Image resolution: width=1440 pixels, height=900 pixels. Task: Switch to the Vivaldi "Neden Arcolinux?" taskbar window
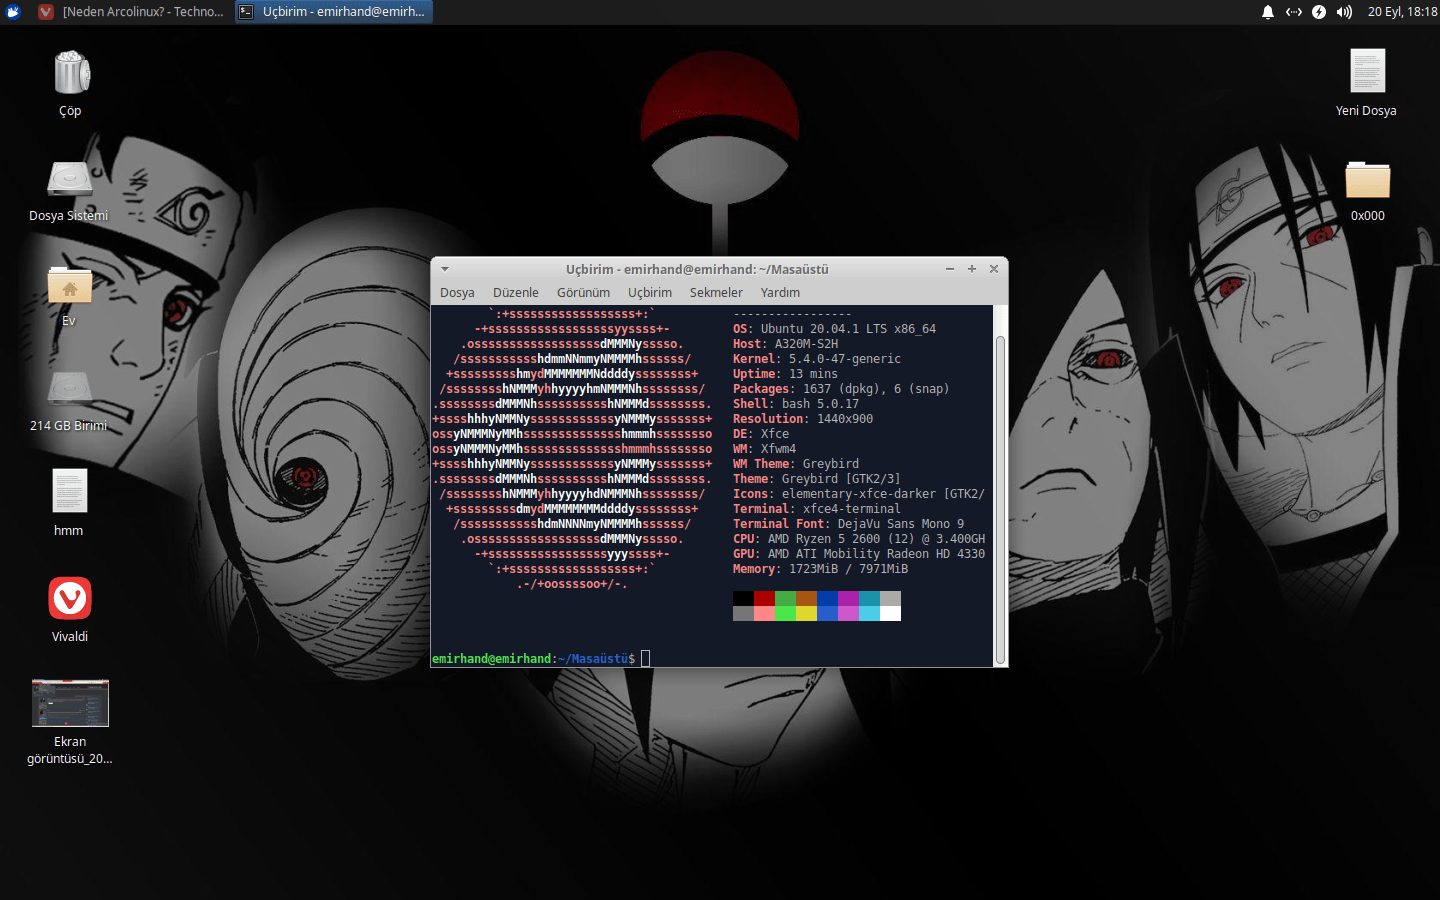coord(132,12)
